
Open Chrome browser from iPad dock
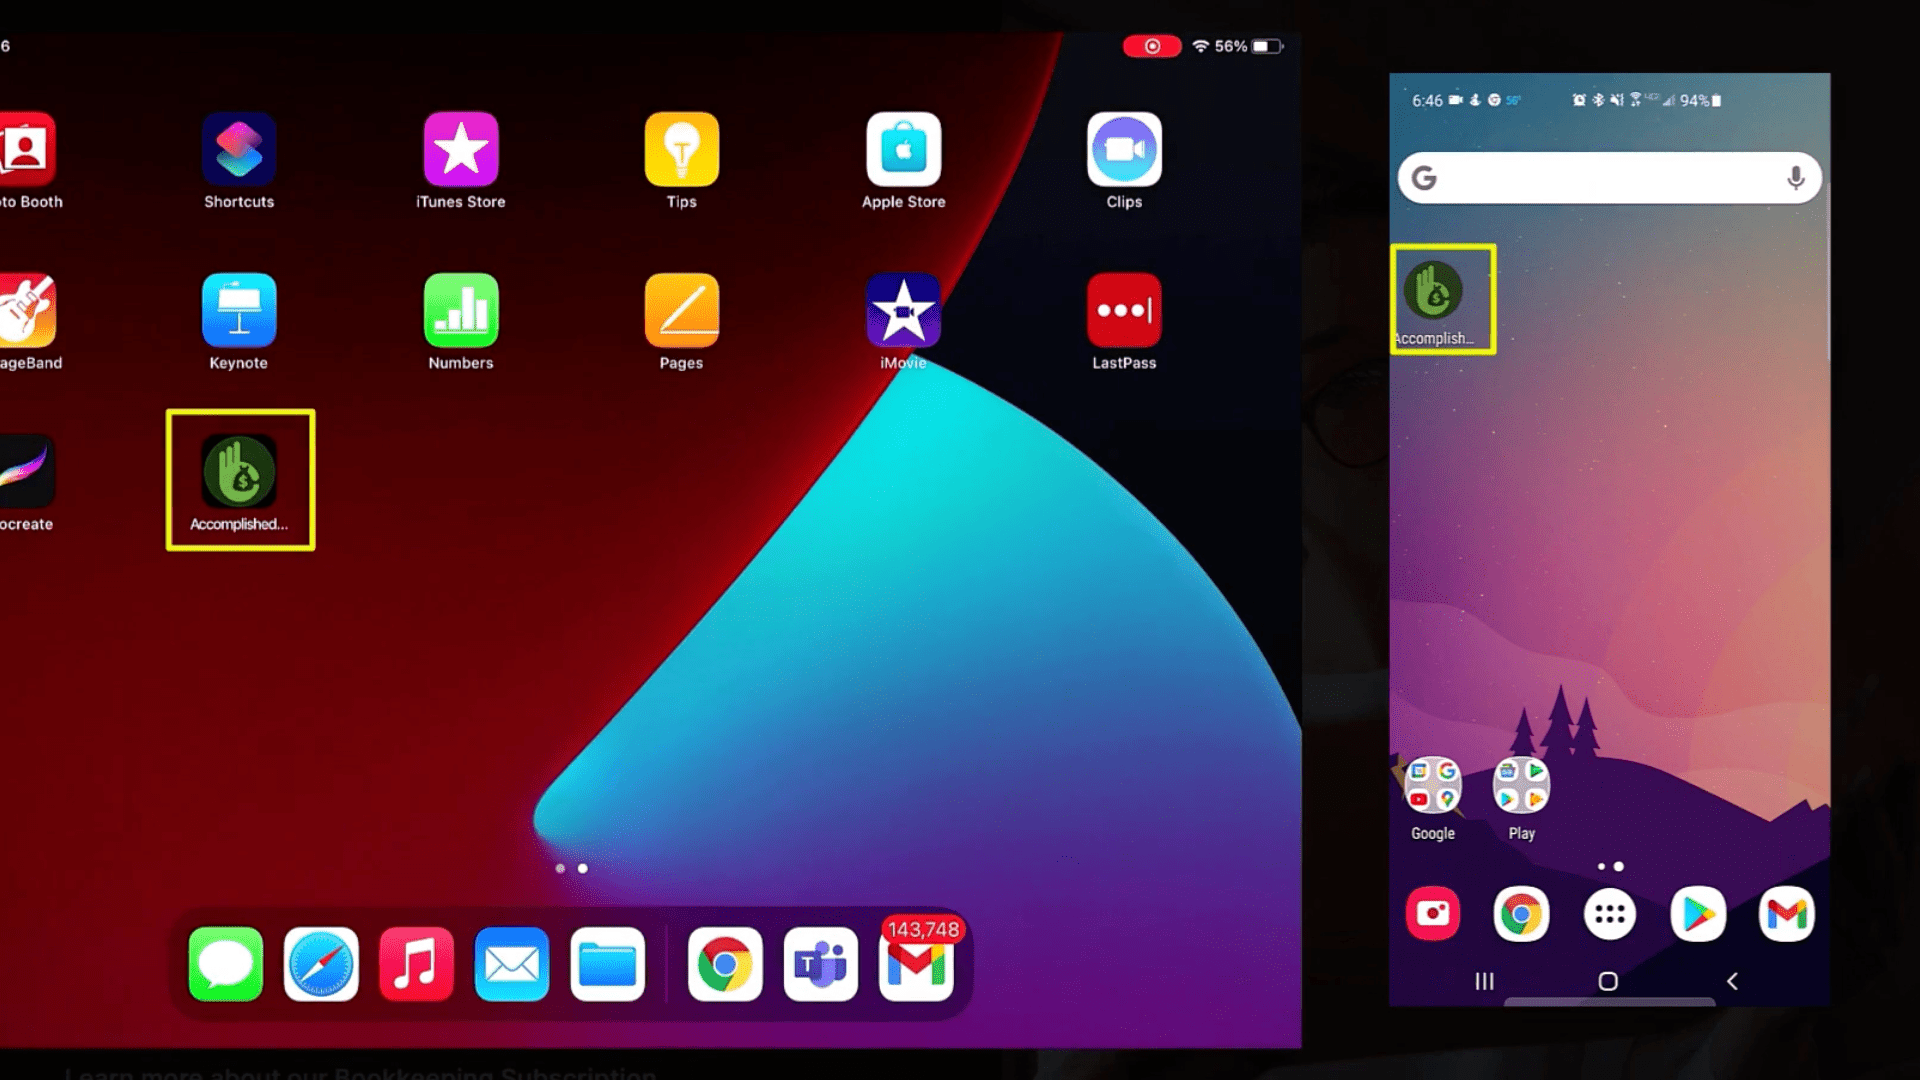click(x=724, y=964)
